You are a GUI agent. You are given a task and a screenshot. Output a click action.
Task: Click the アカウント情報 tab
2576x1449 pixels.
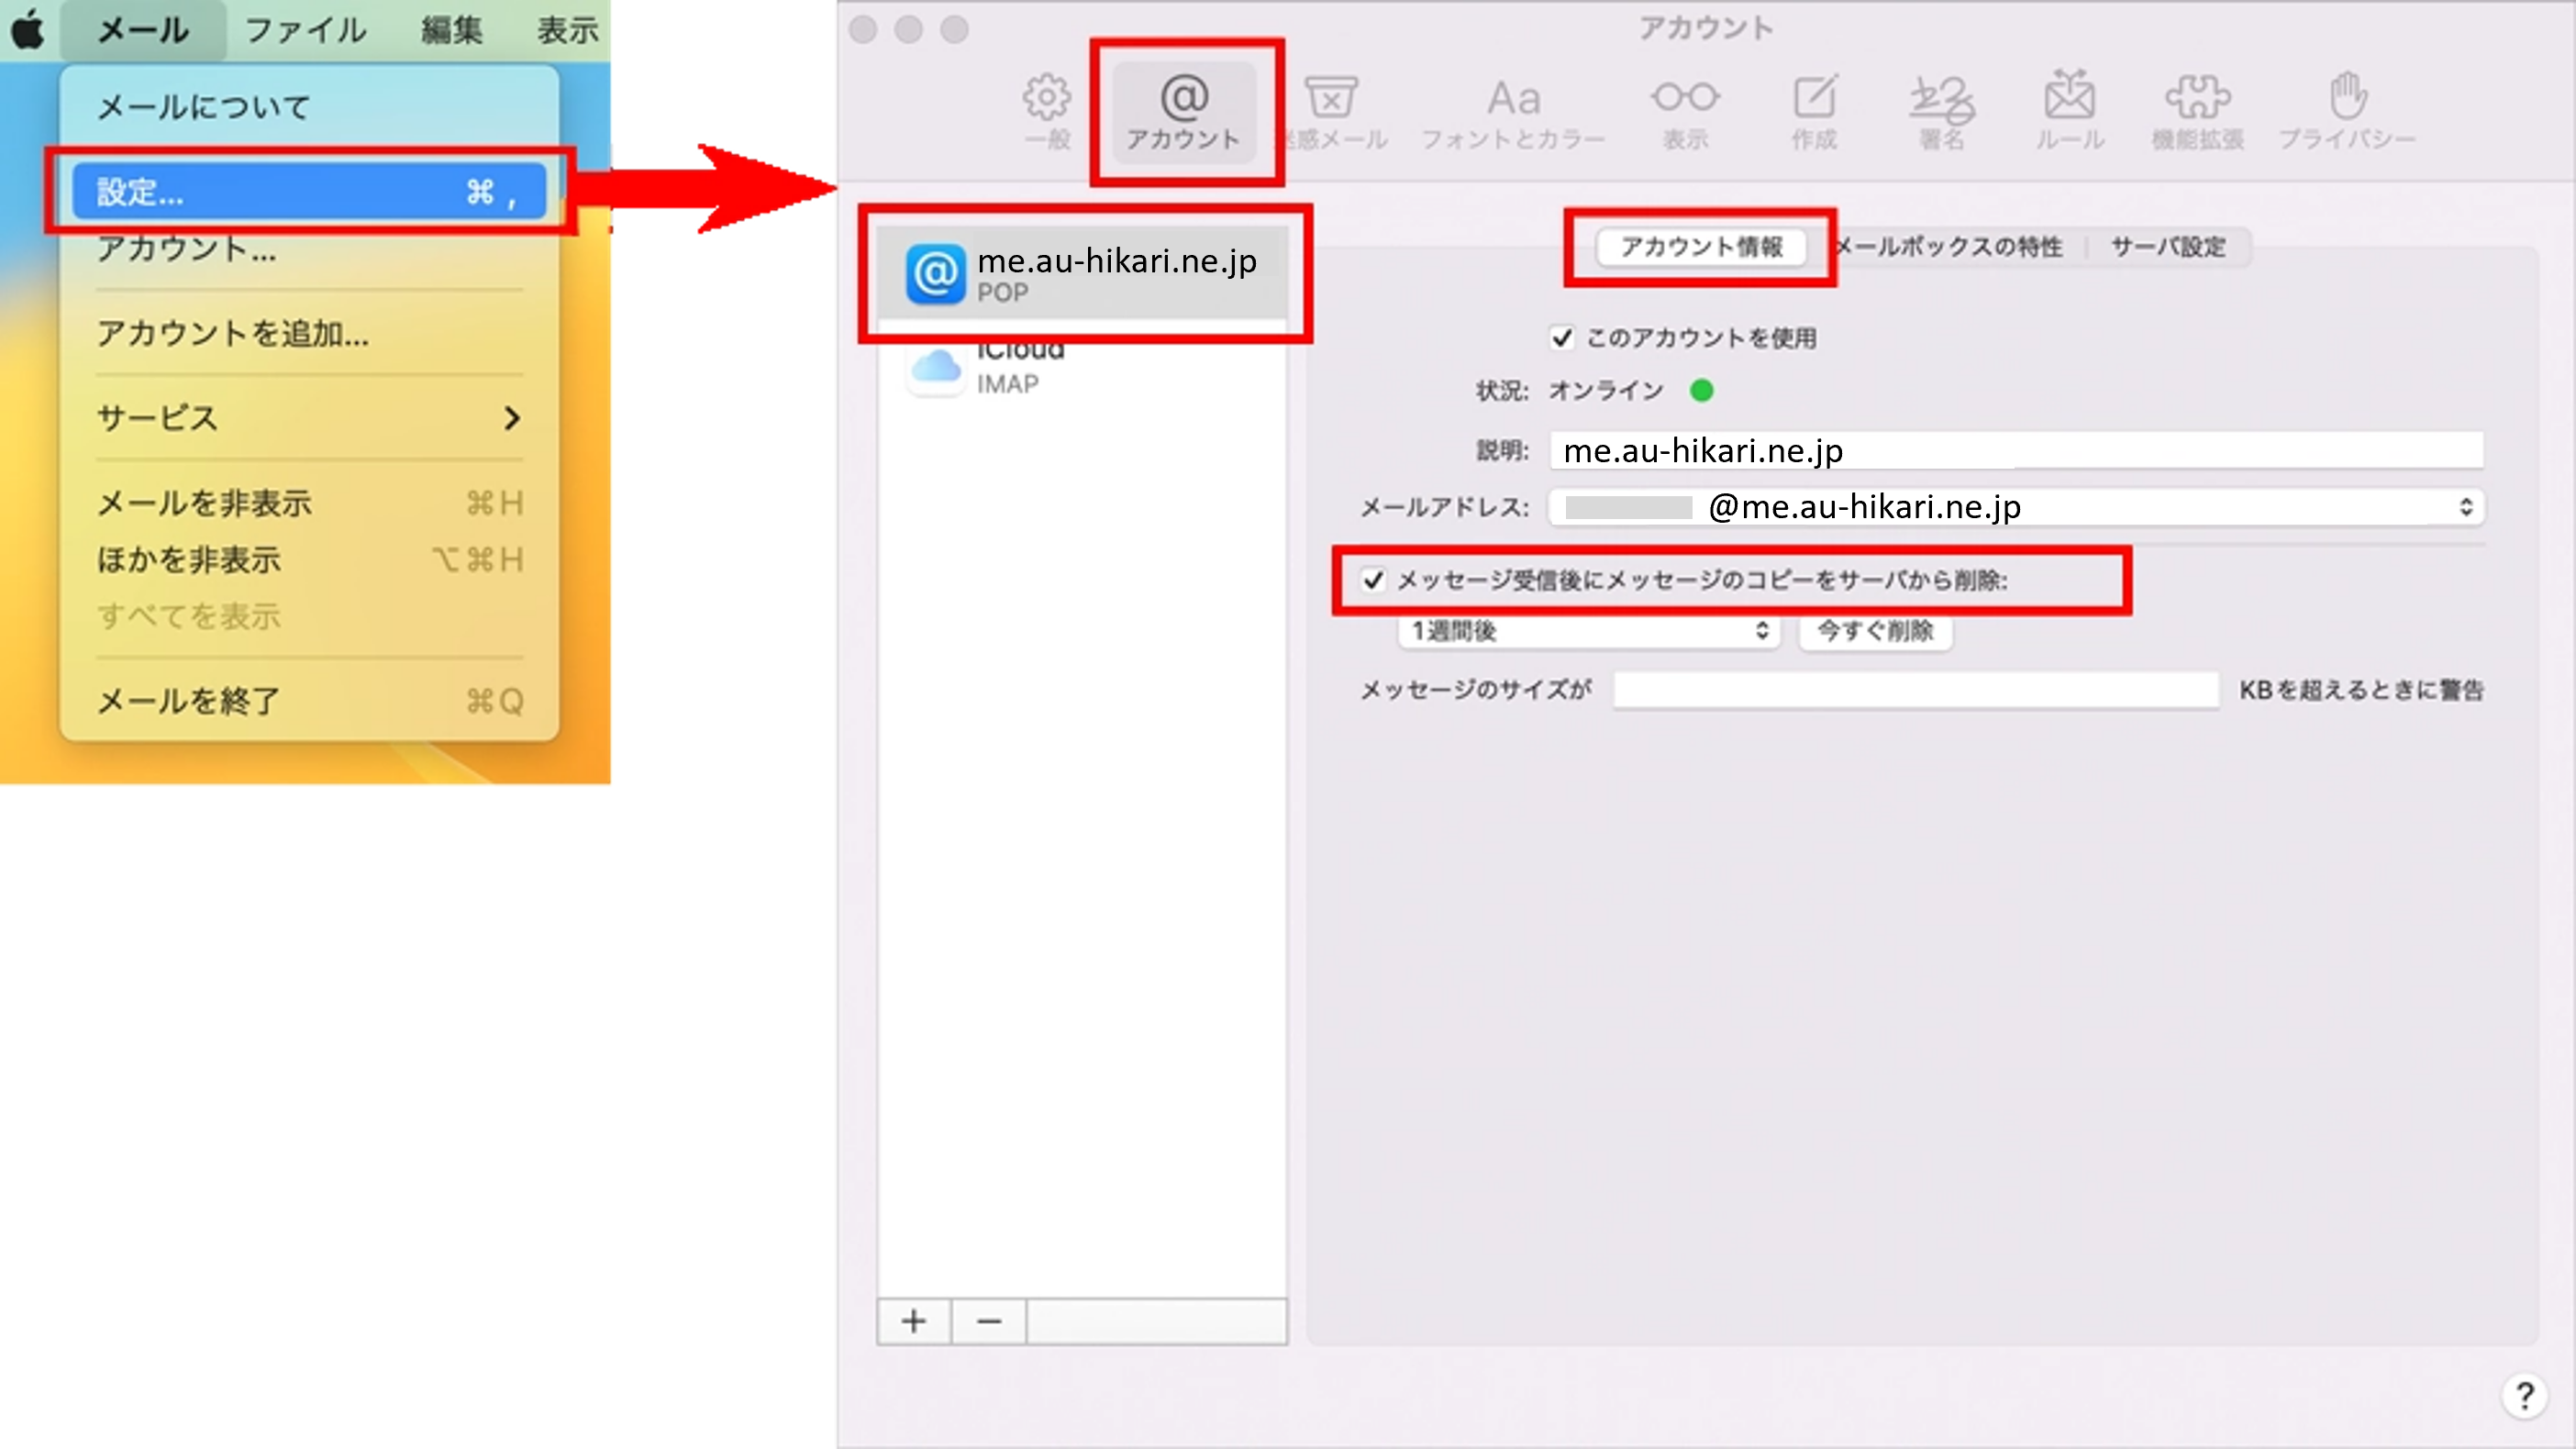pos(1698,246)
